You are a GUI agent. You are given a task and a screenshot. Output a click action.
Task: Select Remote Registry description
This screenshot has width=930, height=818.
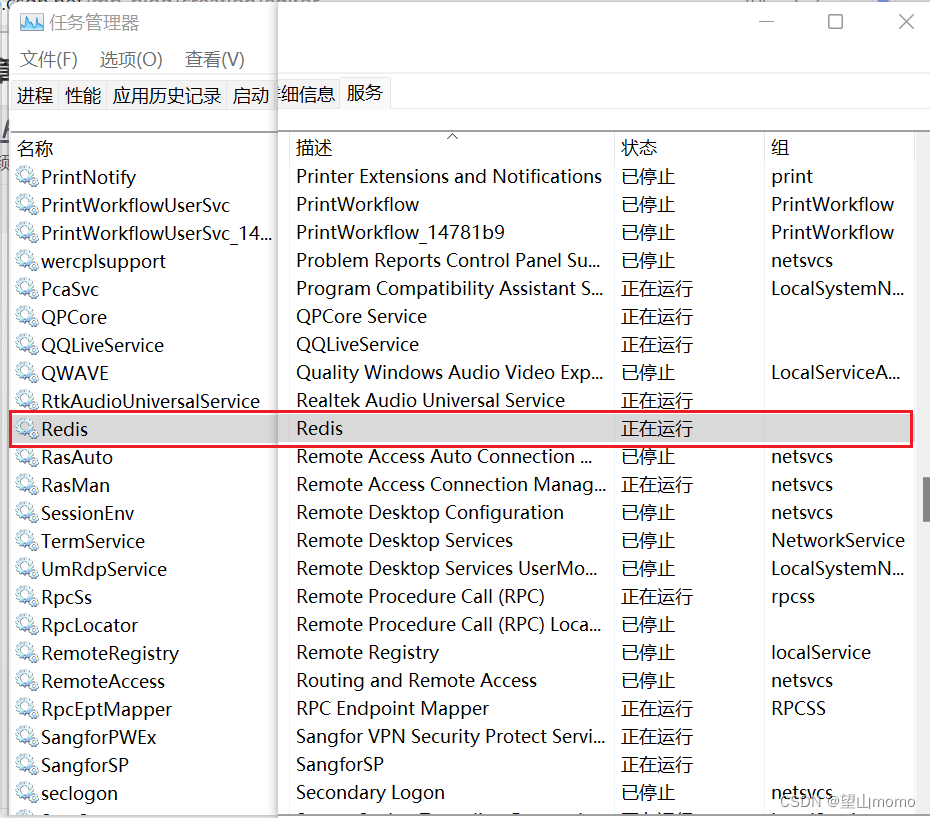(x=367, y=653)
